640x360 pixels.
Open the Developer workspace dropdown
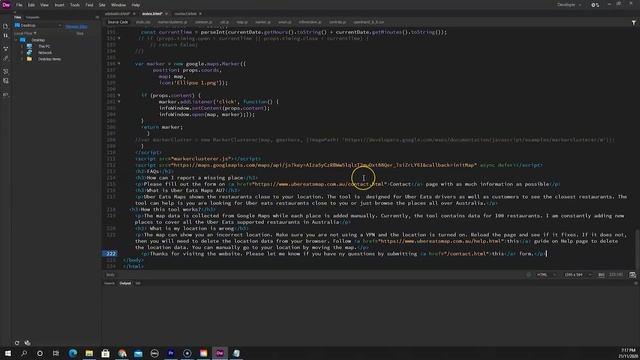click(x=569, y=5)
